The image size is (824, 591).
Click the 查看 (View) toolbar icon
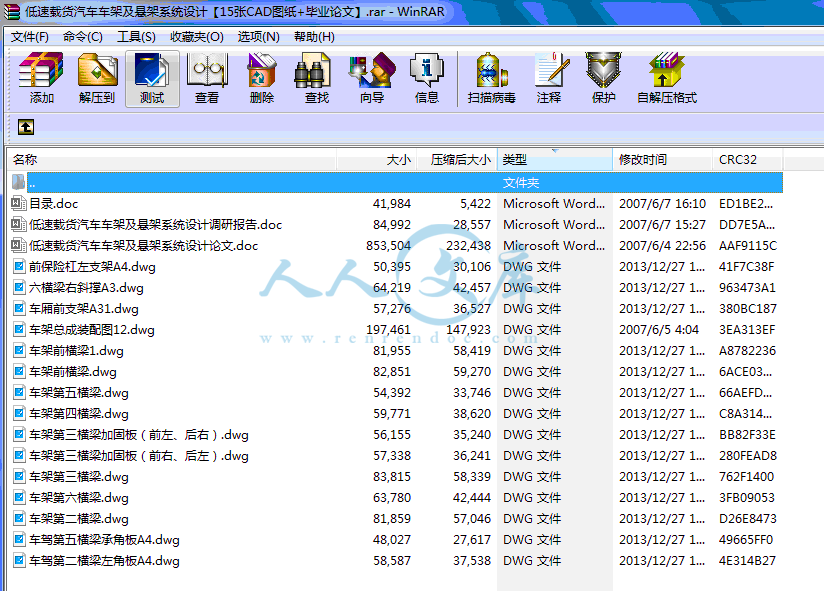coord(207,70)
